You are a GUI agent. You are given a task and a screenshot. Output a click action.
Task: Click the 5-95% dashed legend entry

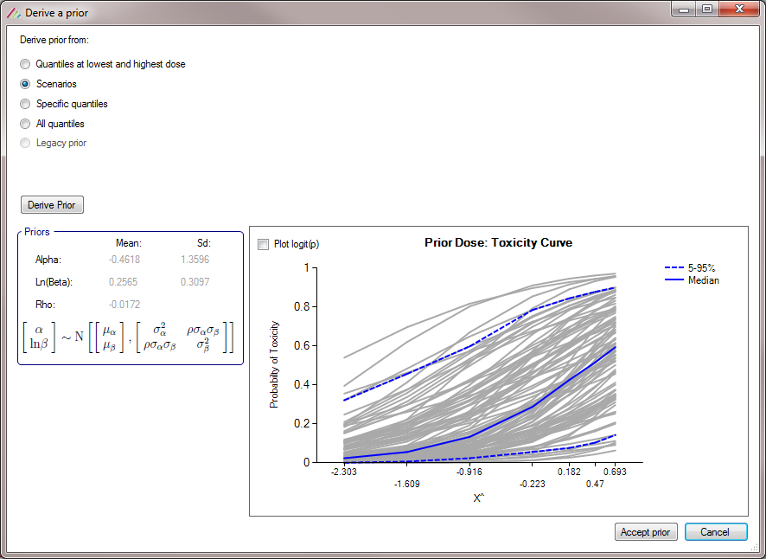coord(690,268)
